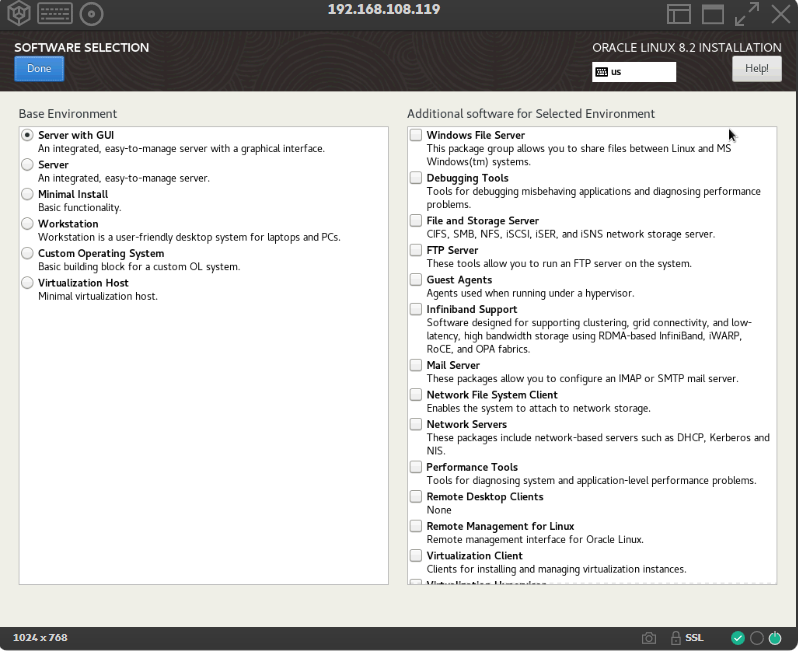798x652 pixels.
Task: Select the Custom Operating System radio button
Action: 27,253
